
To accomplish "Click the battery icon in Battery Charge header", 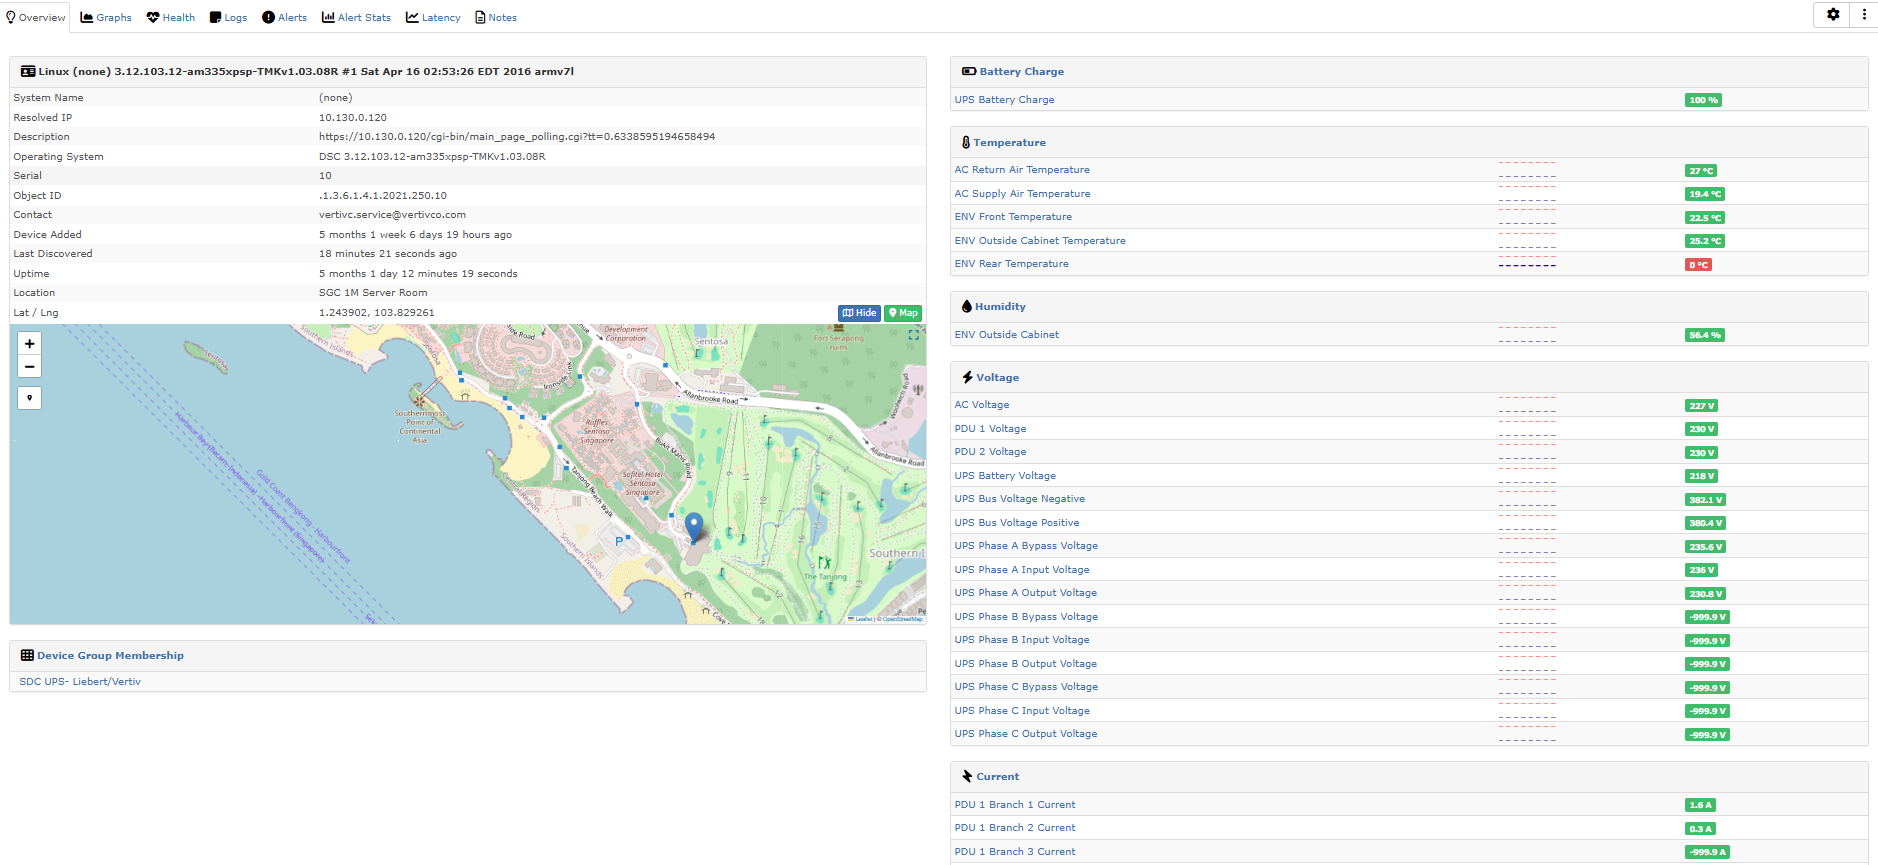I will (x=968, y=72).
